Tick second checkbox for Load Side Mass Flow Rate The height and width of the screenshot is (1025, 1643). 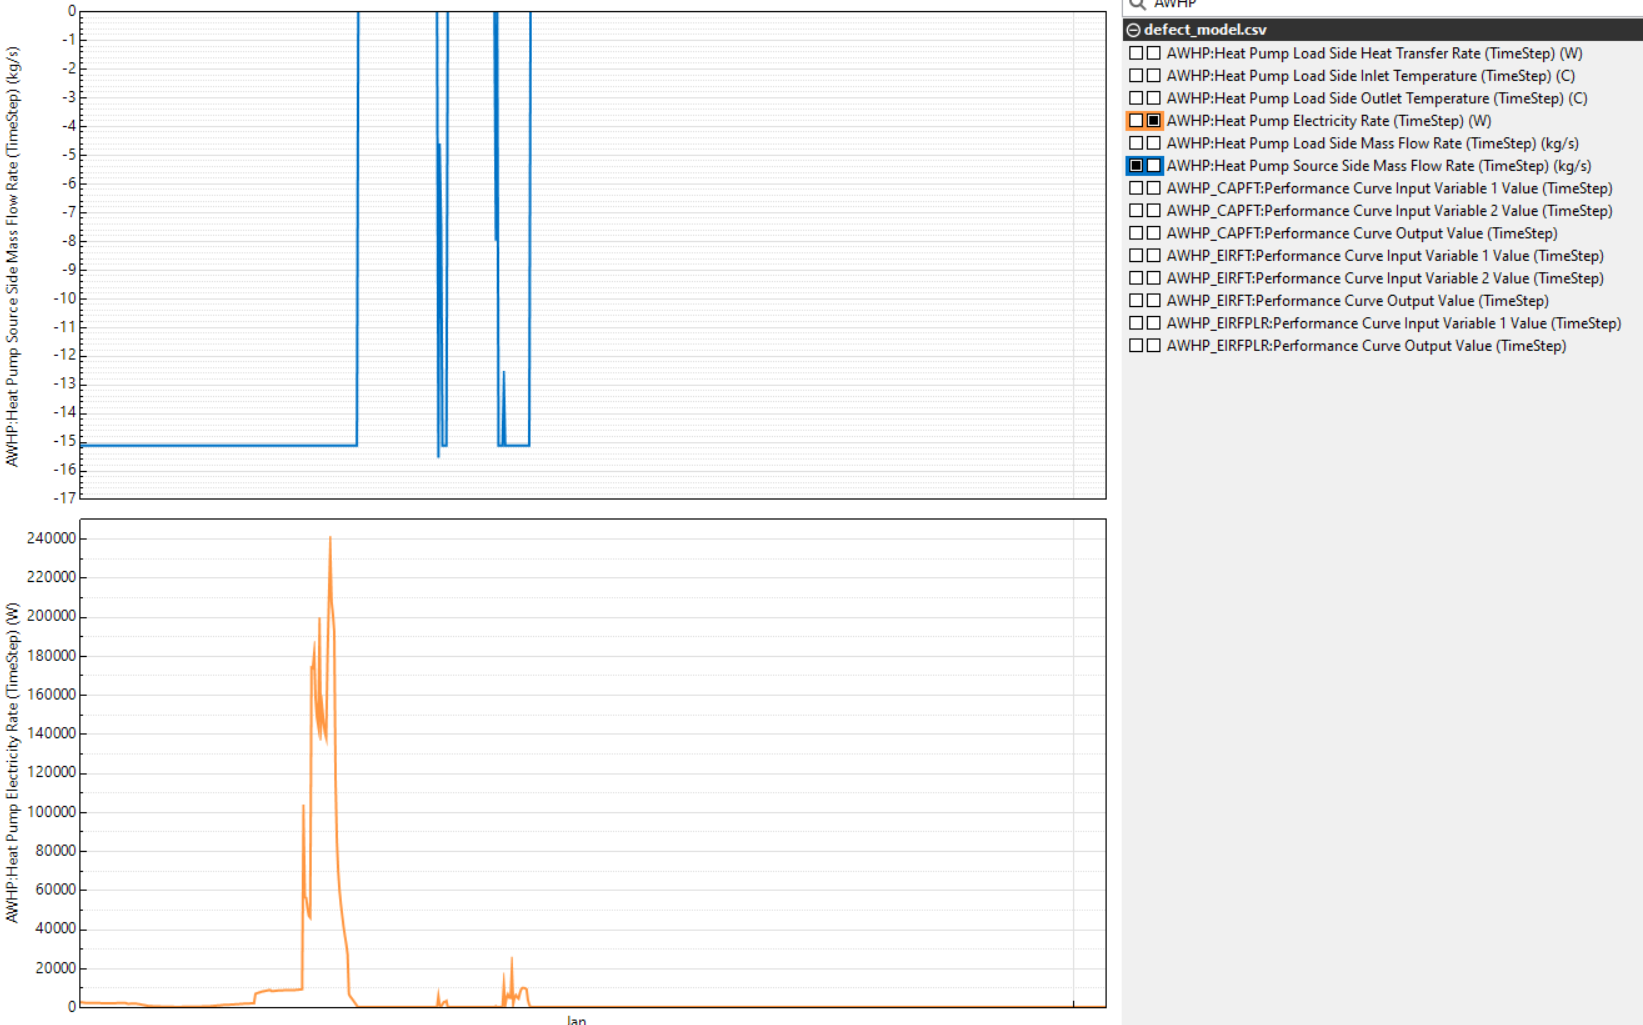tap(1154, 143)
